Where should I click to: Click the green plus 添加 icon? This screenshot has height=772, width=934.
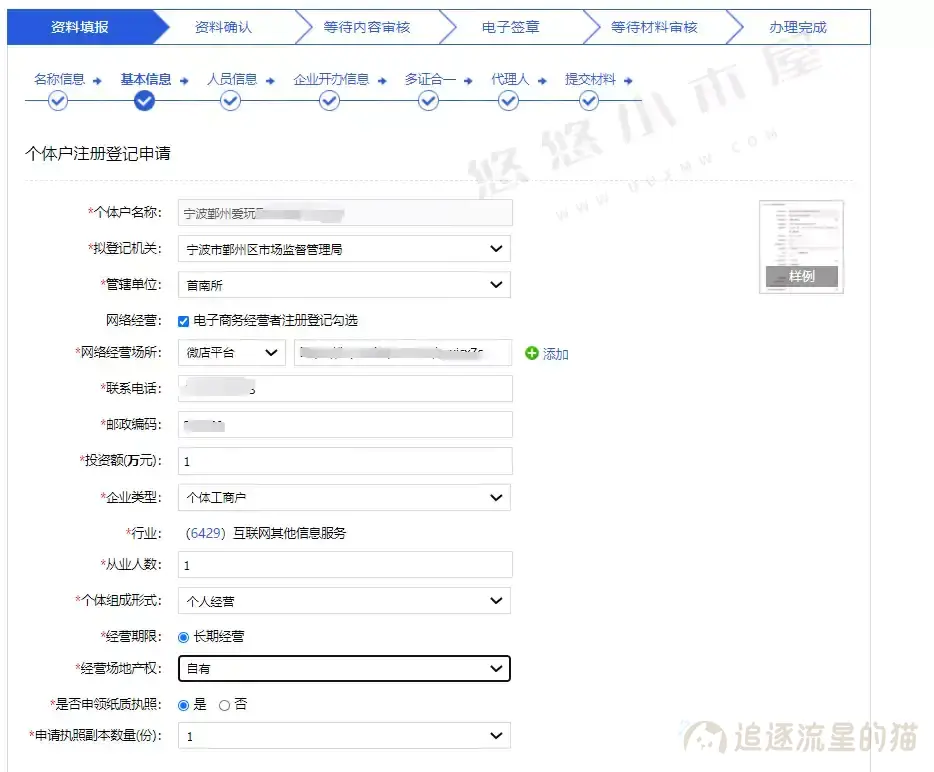point(532,354)
